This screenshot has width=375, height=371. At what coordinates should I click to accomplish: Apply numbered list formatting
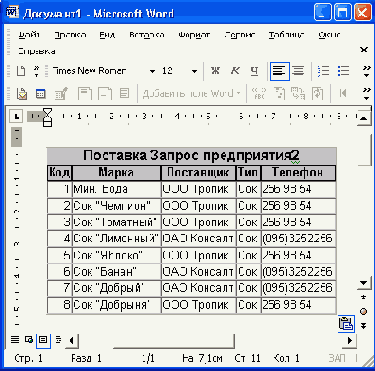point(323,71)
